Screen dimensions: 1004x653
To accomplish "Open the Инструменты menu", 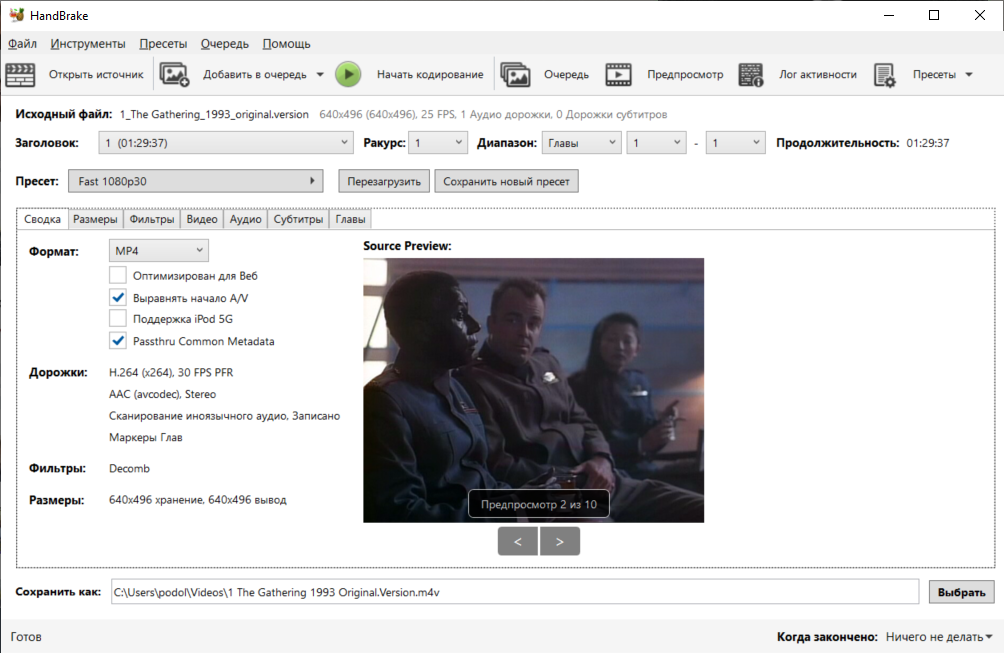I will point(88,44).
